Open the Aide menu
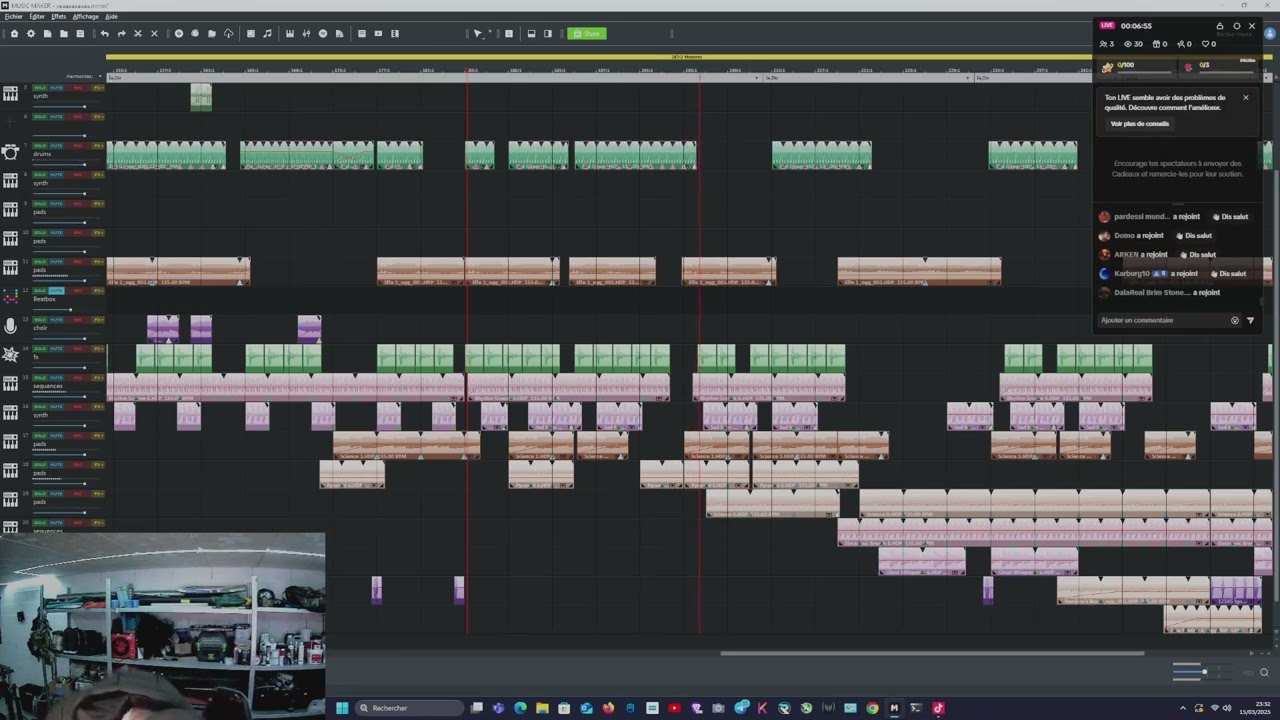Viewport: 1280px width, 720px height. point(111,16)
